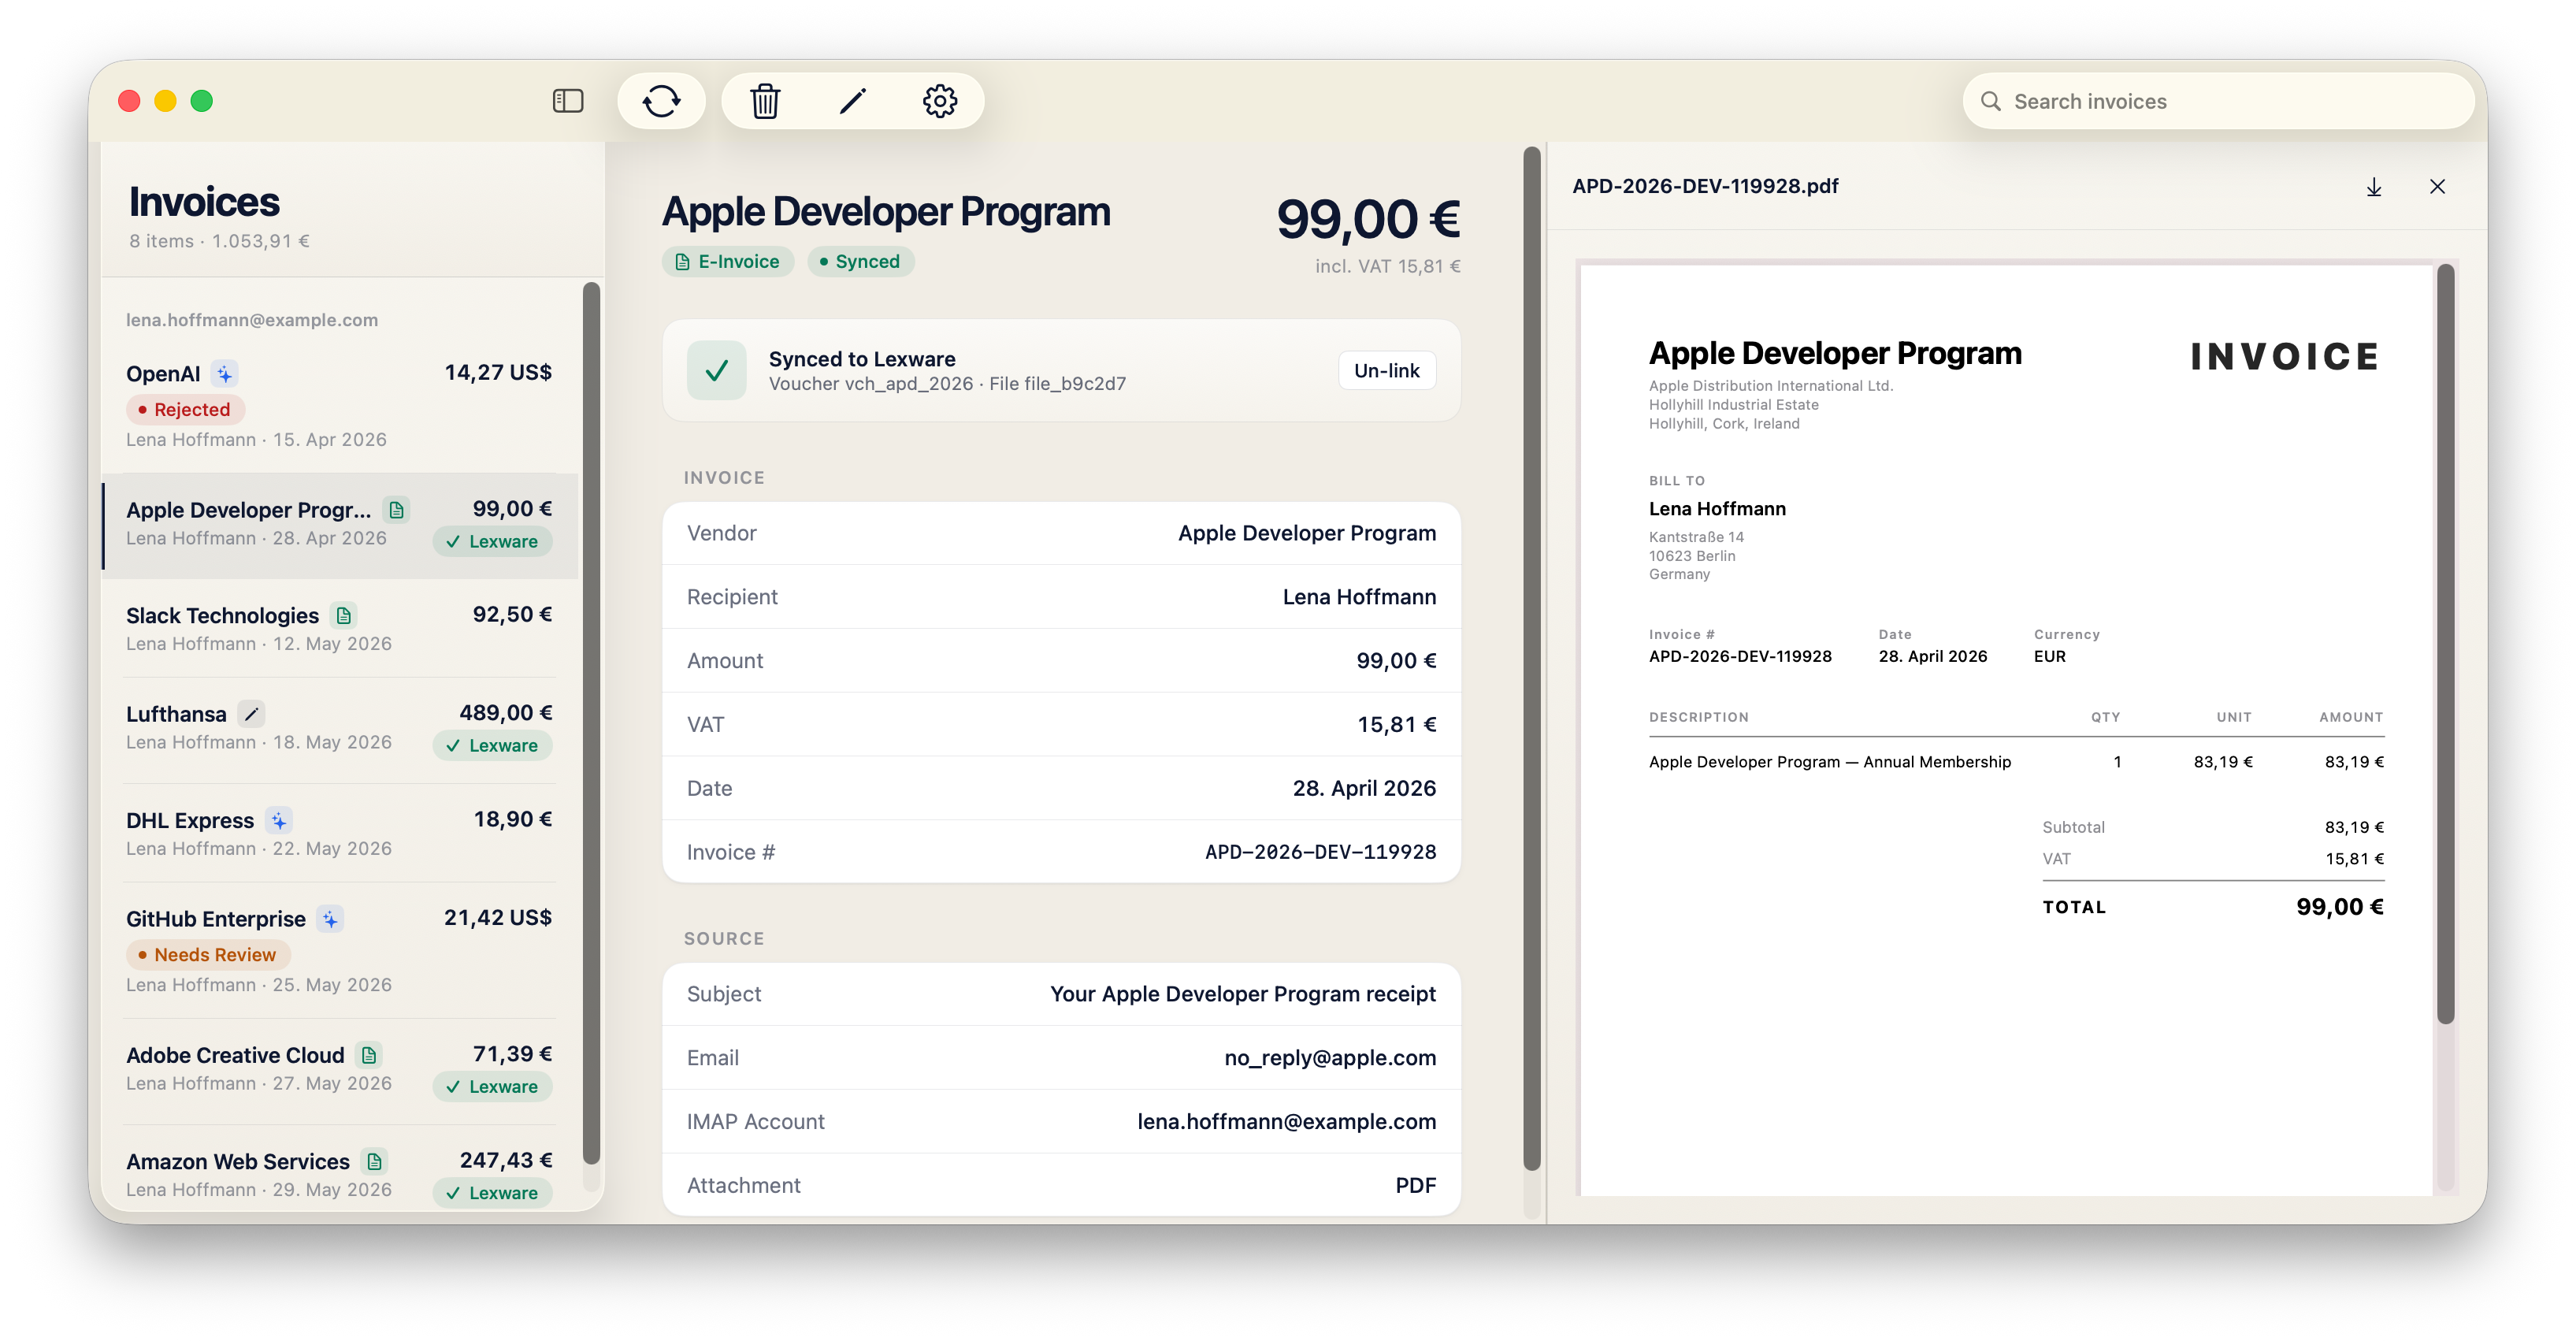
Task: Open settings via the gear icon
Action: (x=939, y=101)
